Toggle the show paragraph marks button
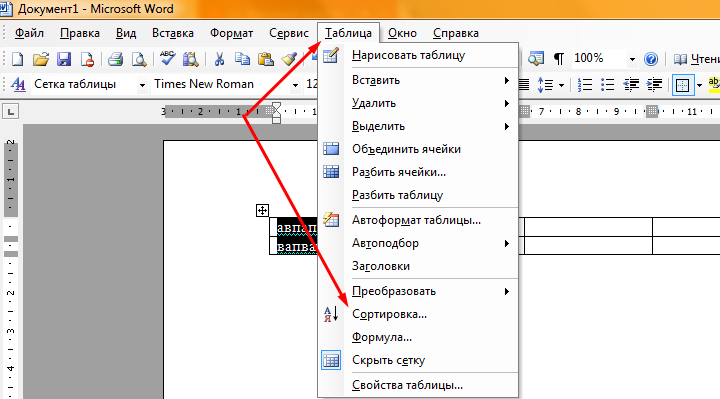 558,59
